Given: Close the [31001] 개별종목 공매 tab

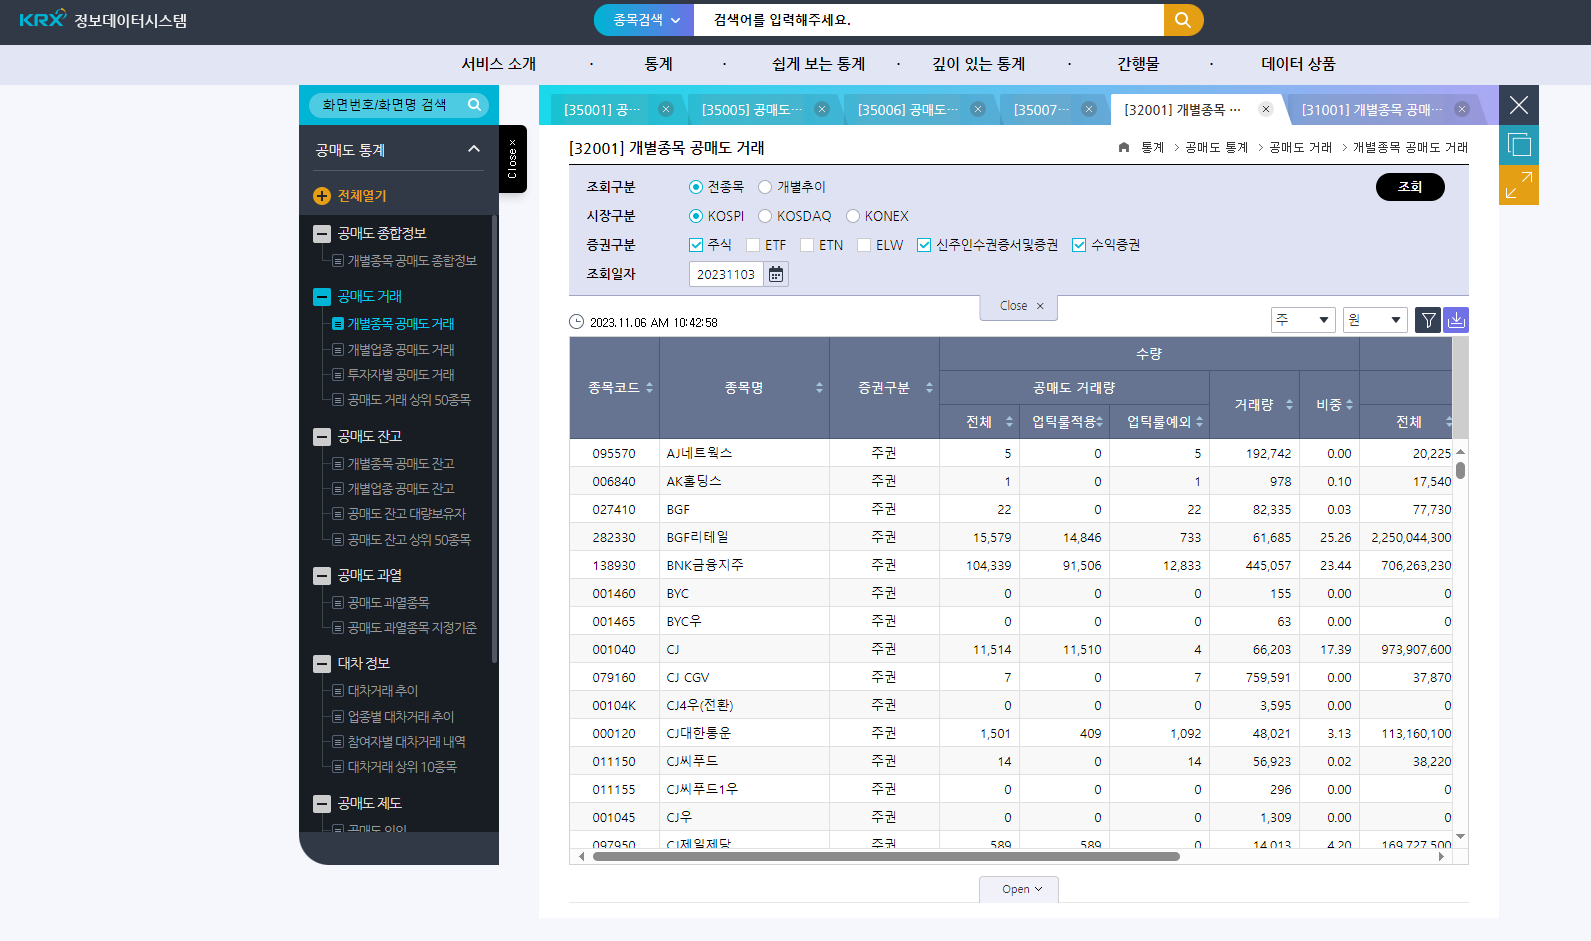Looking at the screenshot, I should 1462,109.
